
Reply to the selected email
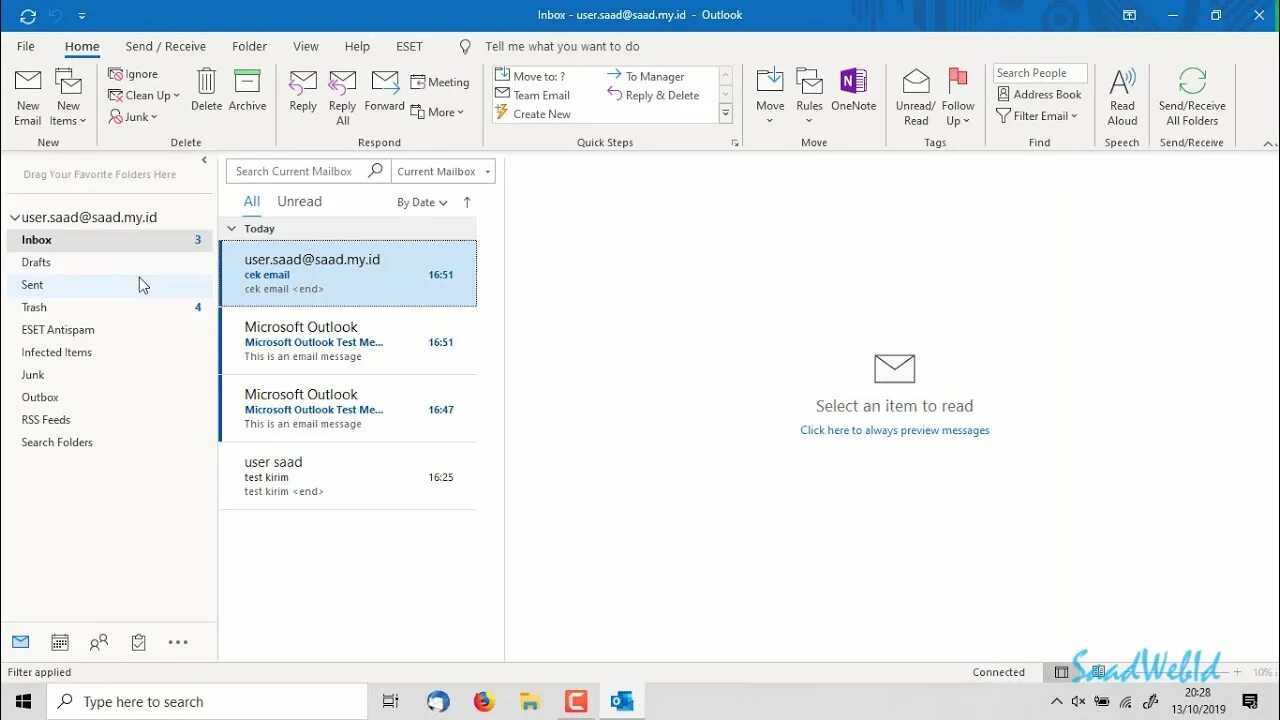click(303, 91)
